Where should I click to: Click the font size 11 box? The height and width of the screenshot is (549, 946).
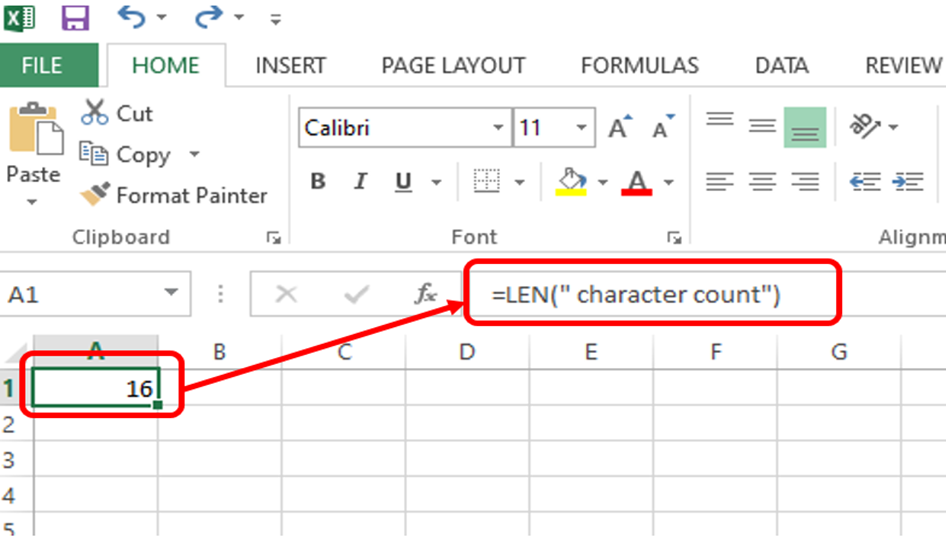point(542,127)
